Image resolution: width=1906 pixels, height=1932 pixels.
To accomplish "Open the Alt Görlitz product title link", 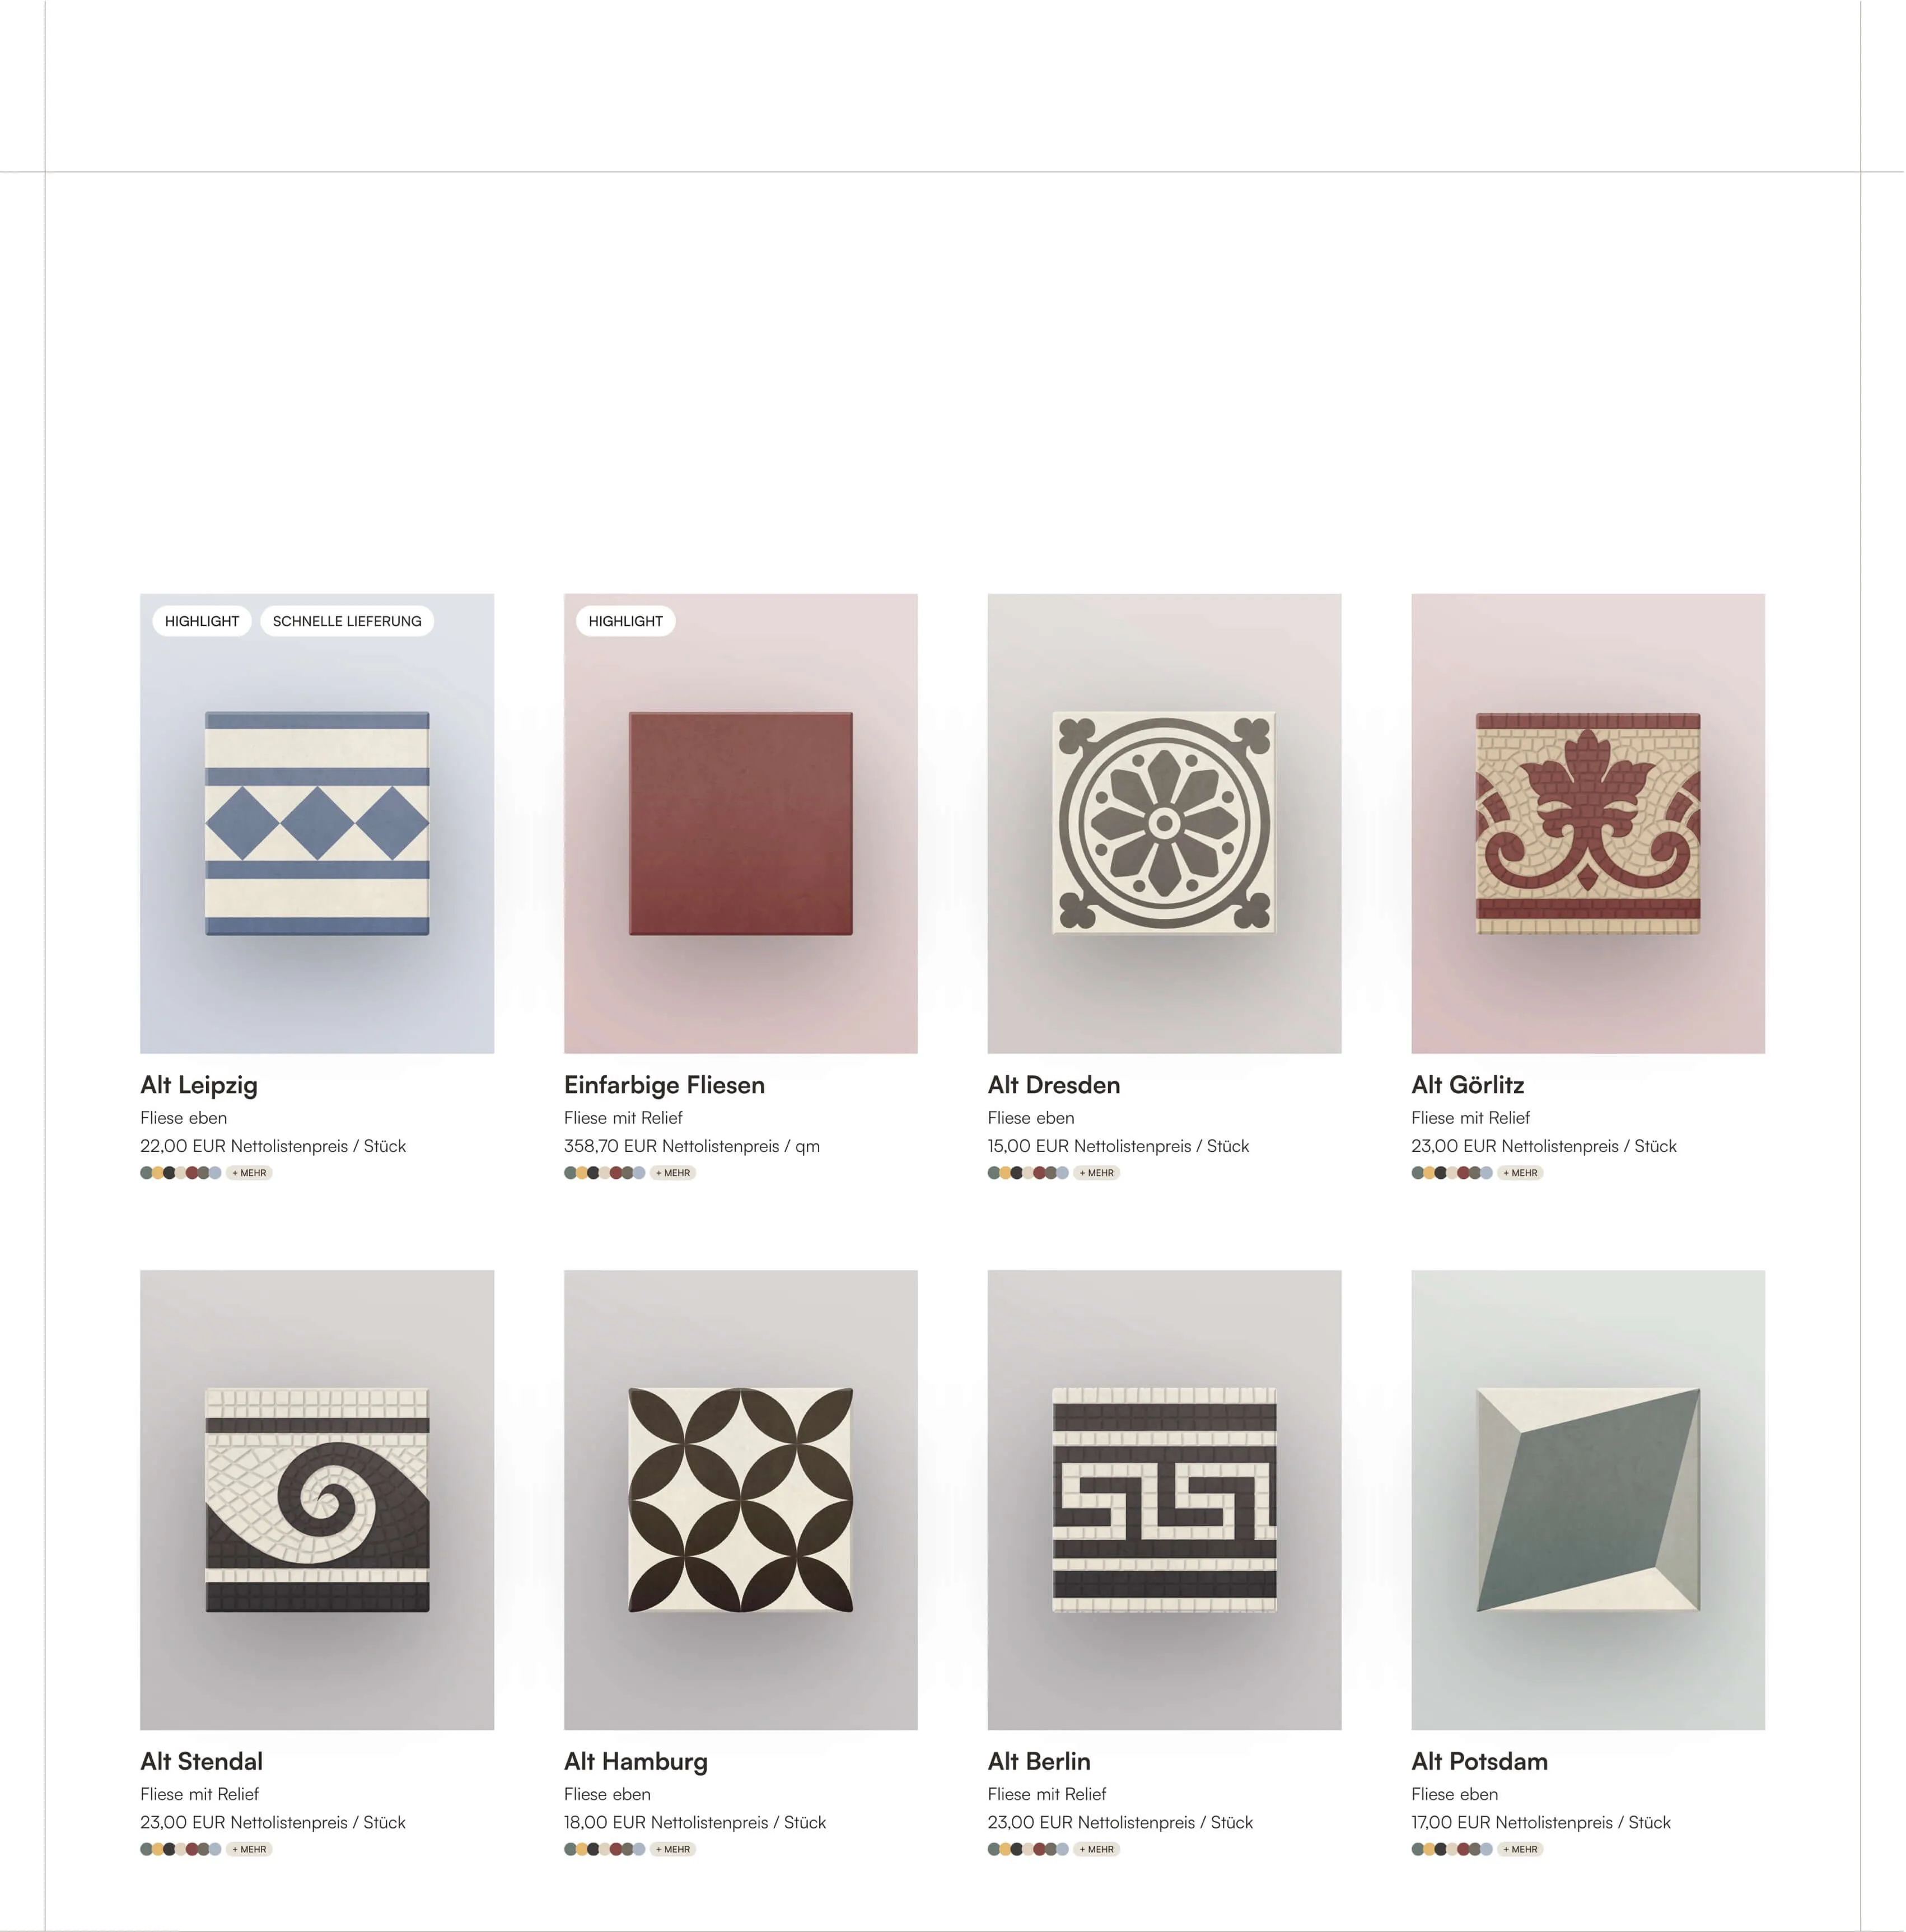I will click(x=1467, y=1085).
